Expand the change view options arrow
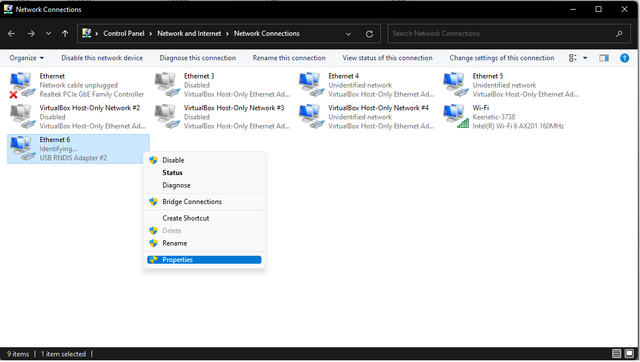The image size is (640, 362). point(585,58)
